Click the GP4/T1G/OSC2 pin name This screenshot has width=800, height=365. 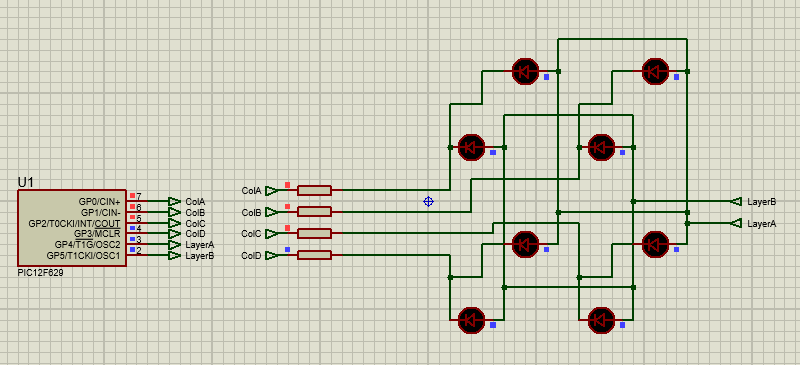[x=88, y=245]
